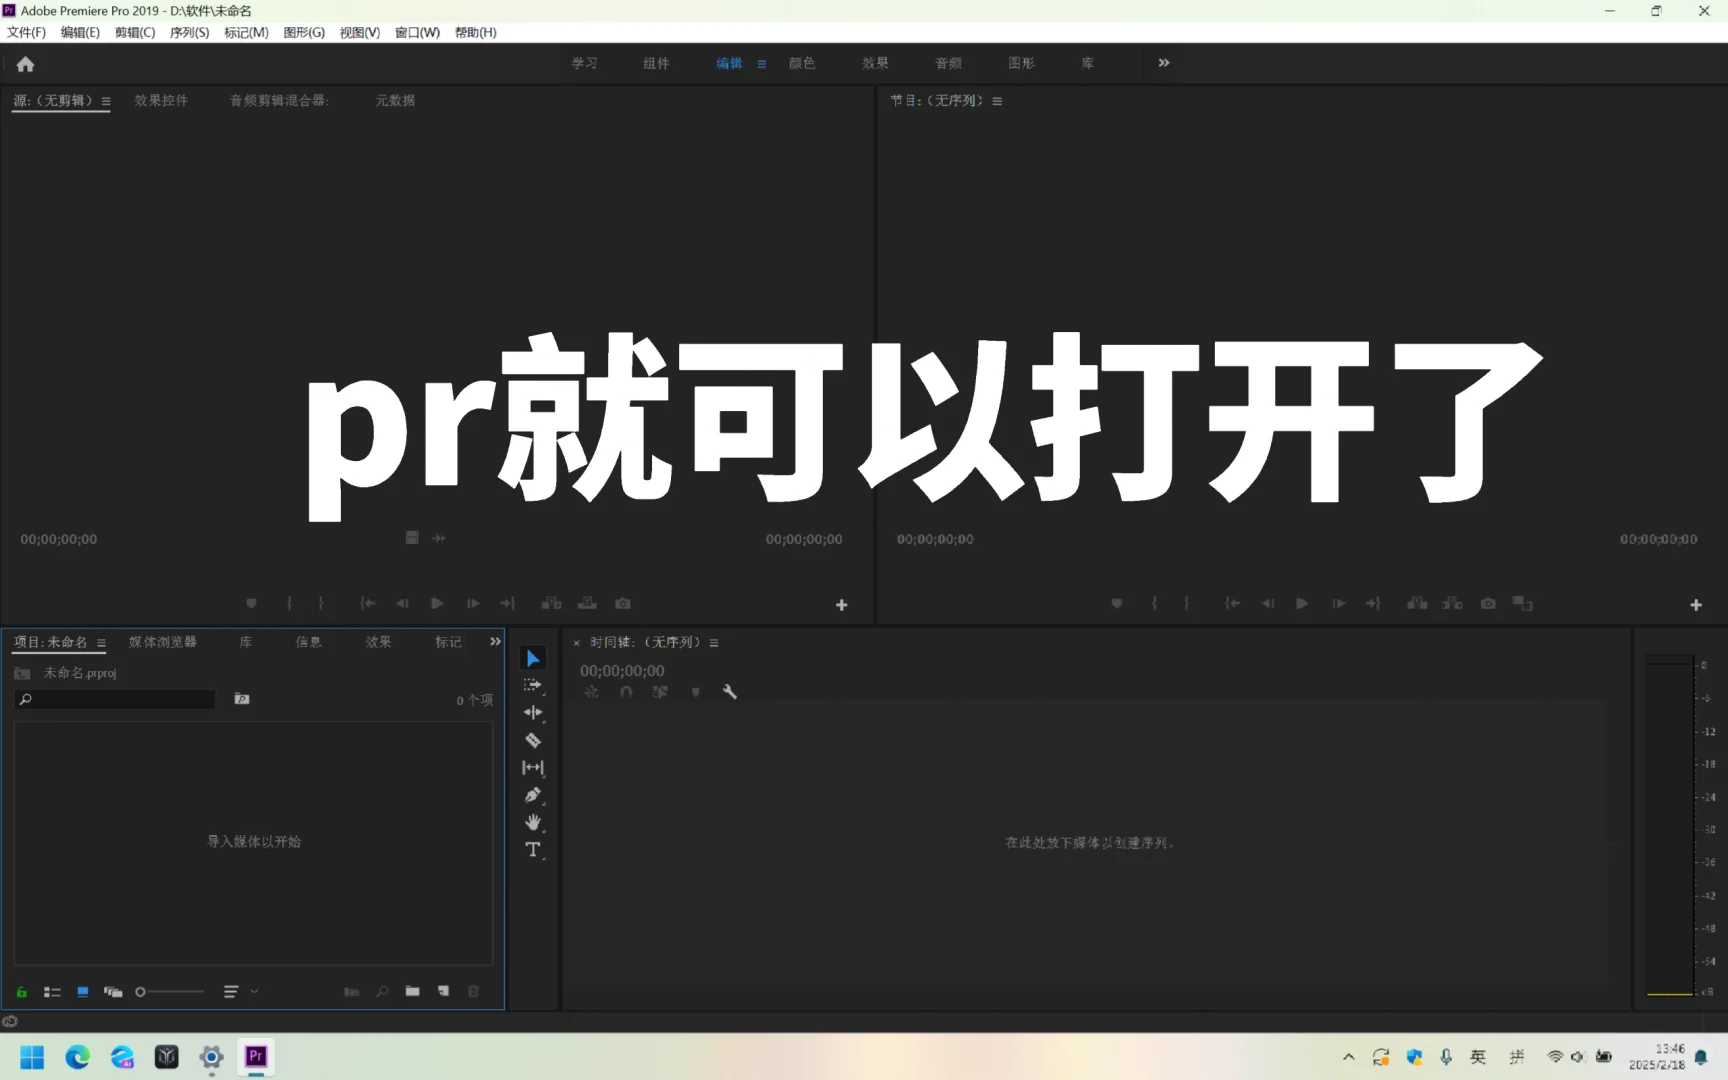This screenshot has height=1080, width=1728.
Task: Switch Project panel to list view
Action: [52, 991]
